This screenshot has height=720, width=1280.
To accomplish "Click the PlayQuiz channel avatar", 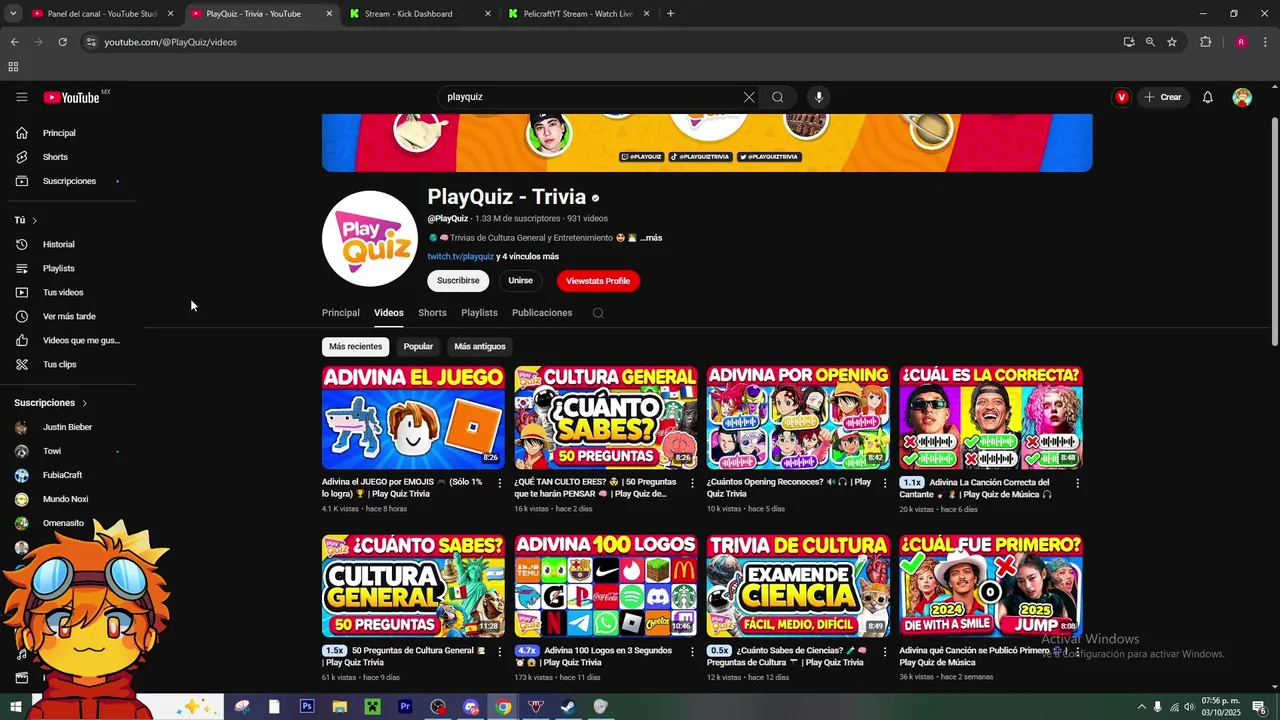I will (x=369, y=238).
